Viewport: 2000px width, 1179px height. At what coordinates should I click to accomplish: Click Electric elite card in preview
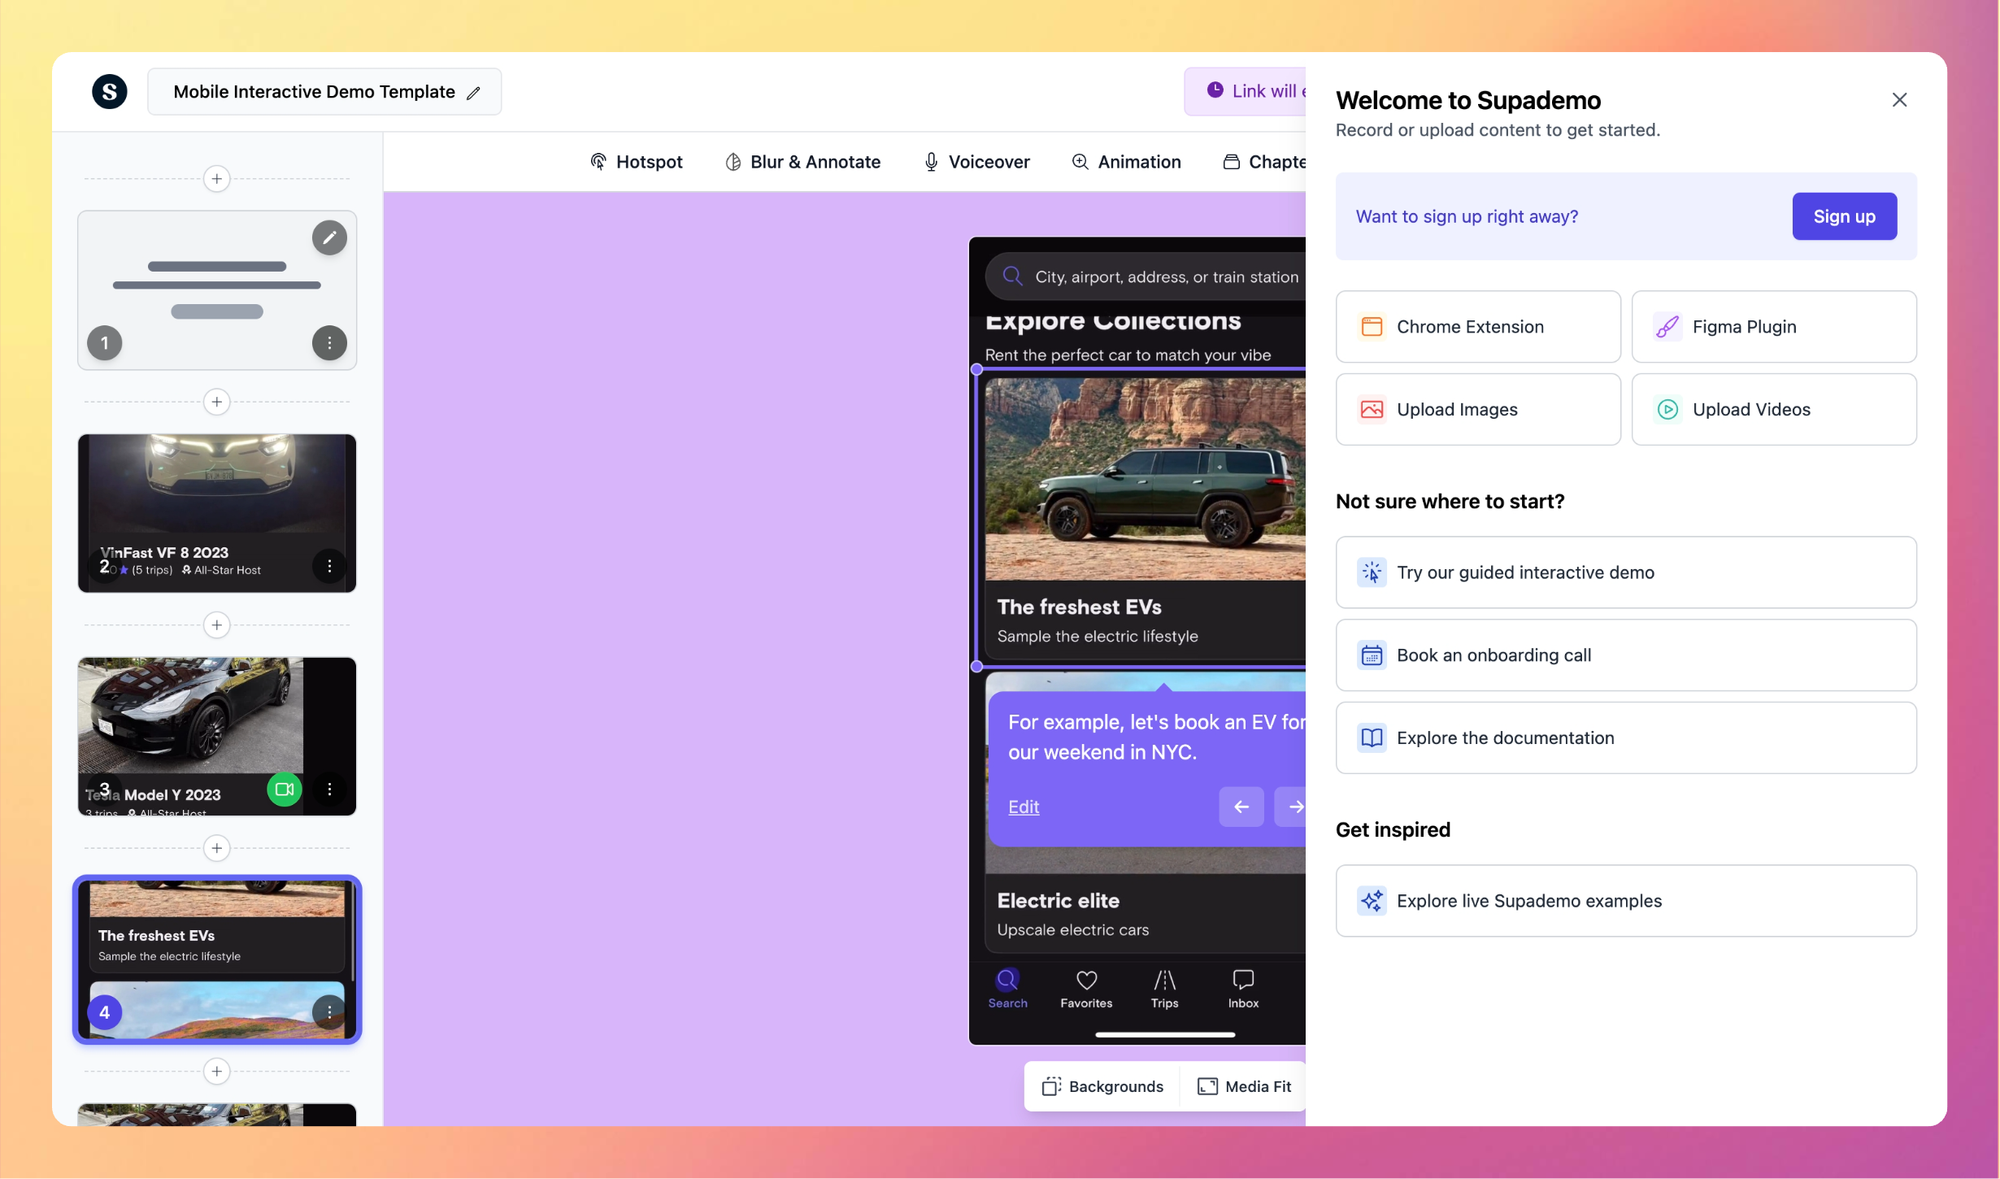[1145, 914]
